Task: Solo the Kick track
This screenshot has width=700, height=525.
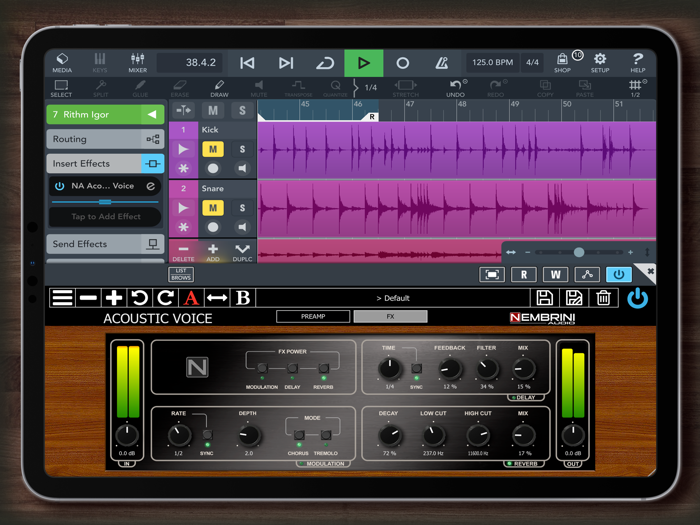Action: 242,149
